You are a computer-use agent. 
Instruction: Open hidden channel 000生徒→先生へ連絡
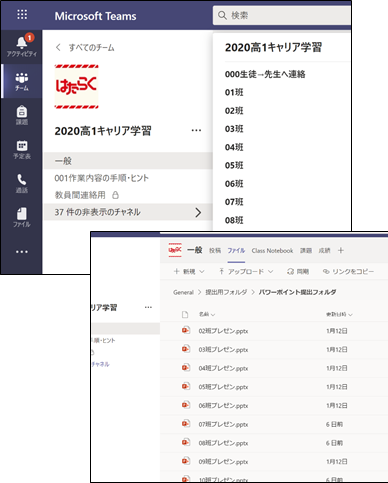tap(265, 74)
